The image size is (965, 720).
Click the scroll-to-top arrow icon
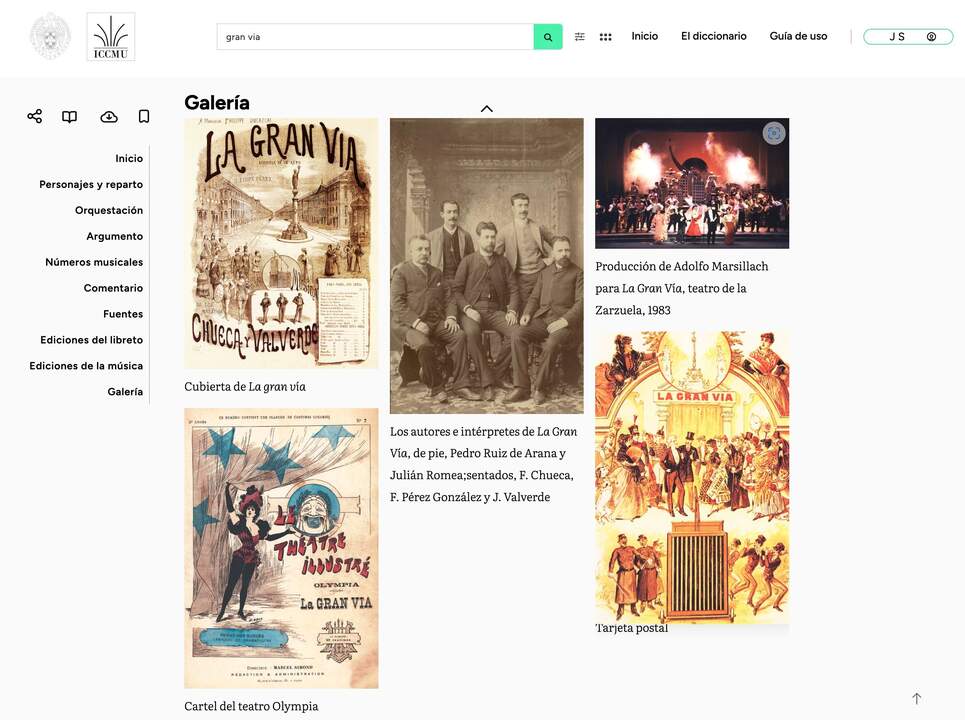pyautogui.click(x=916, y=698)
